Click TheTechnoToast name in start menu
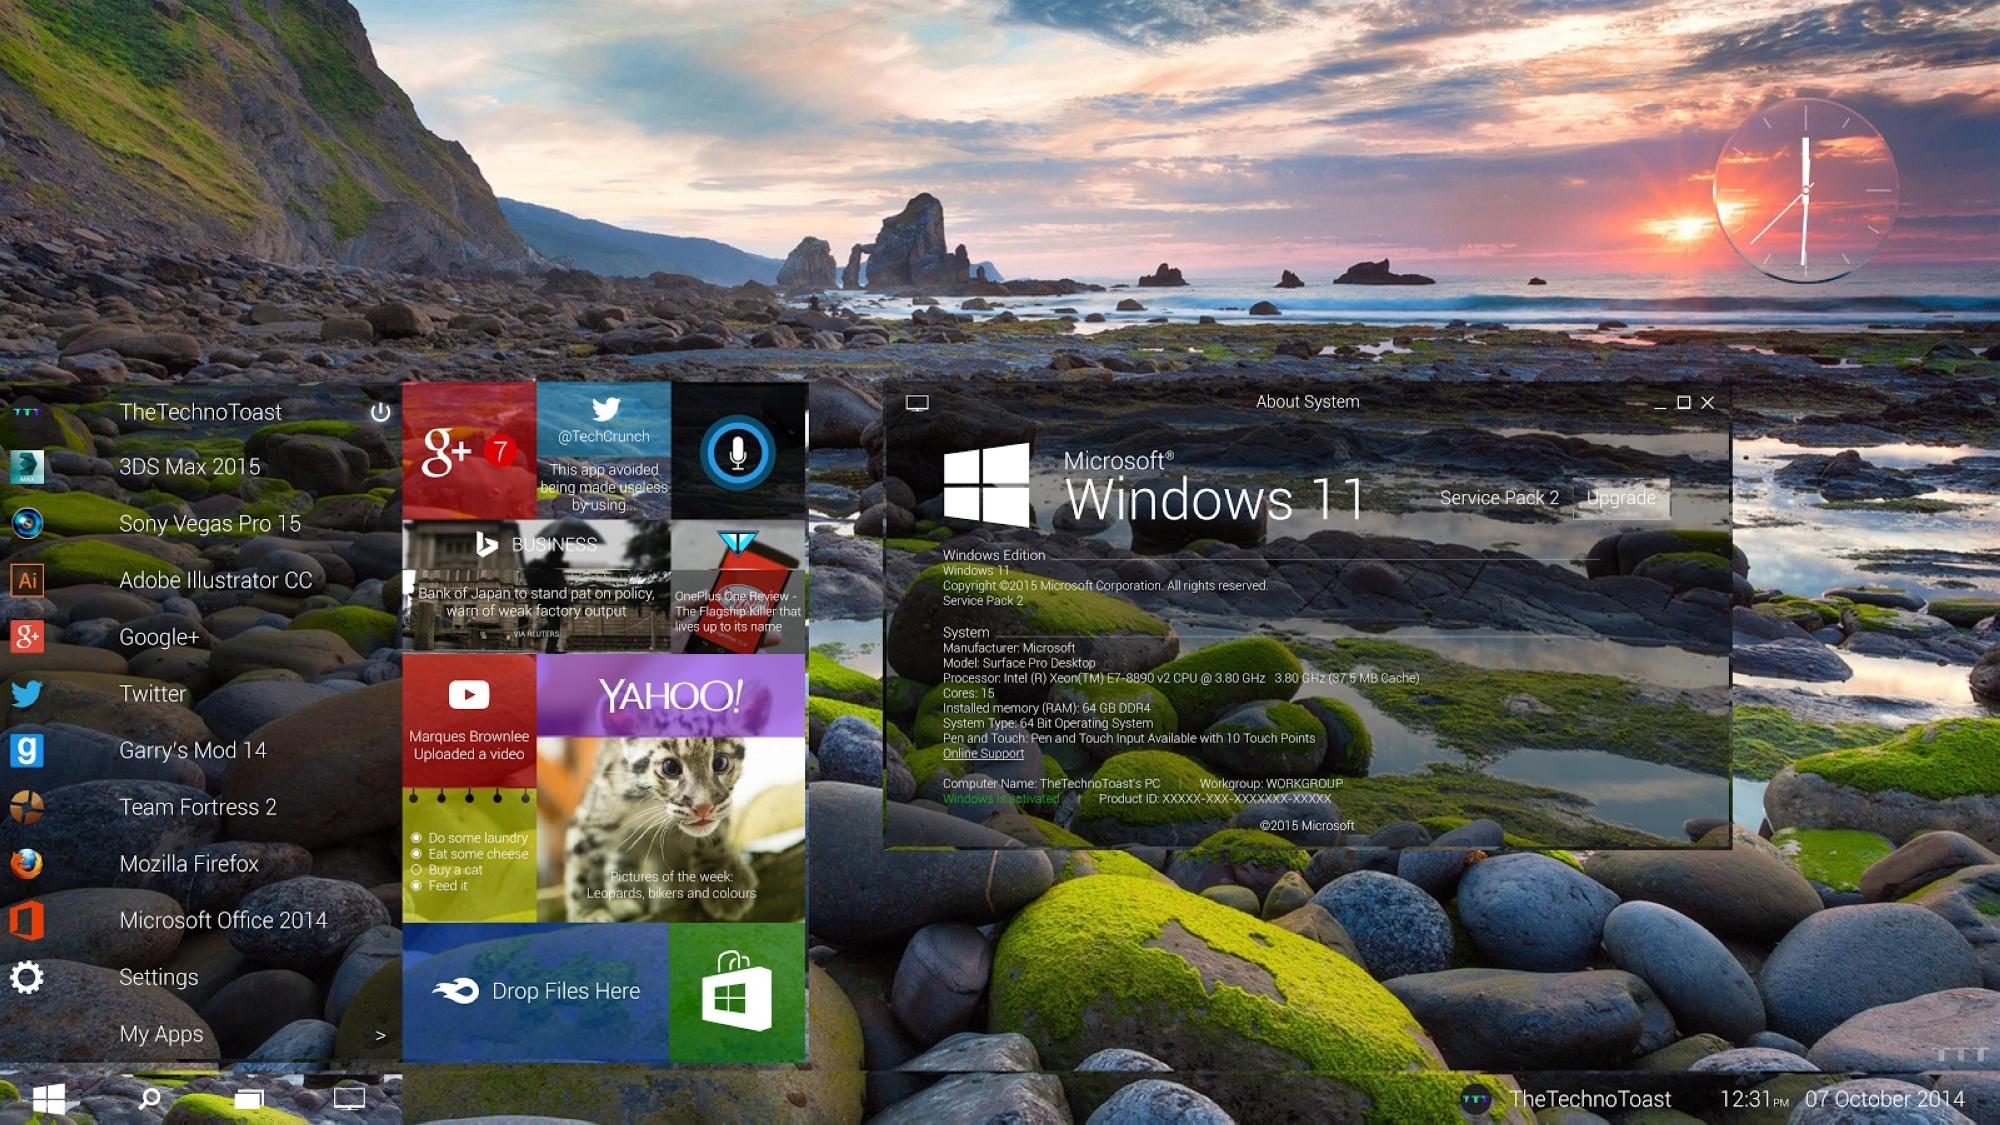 click(x=200, y=412)
